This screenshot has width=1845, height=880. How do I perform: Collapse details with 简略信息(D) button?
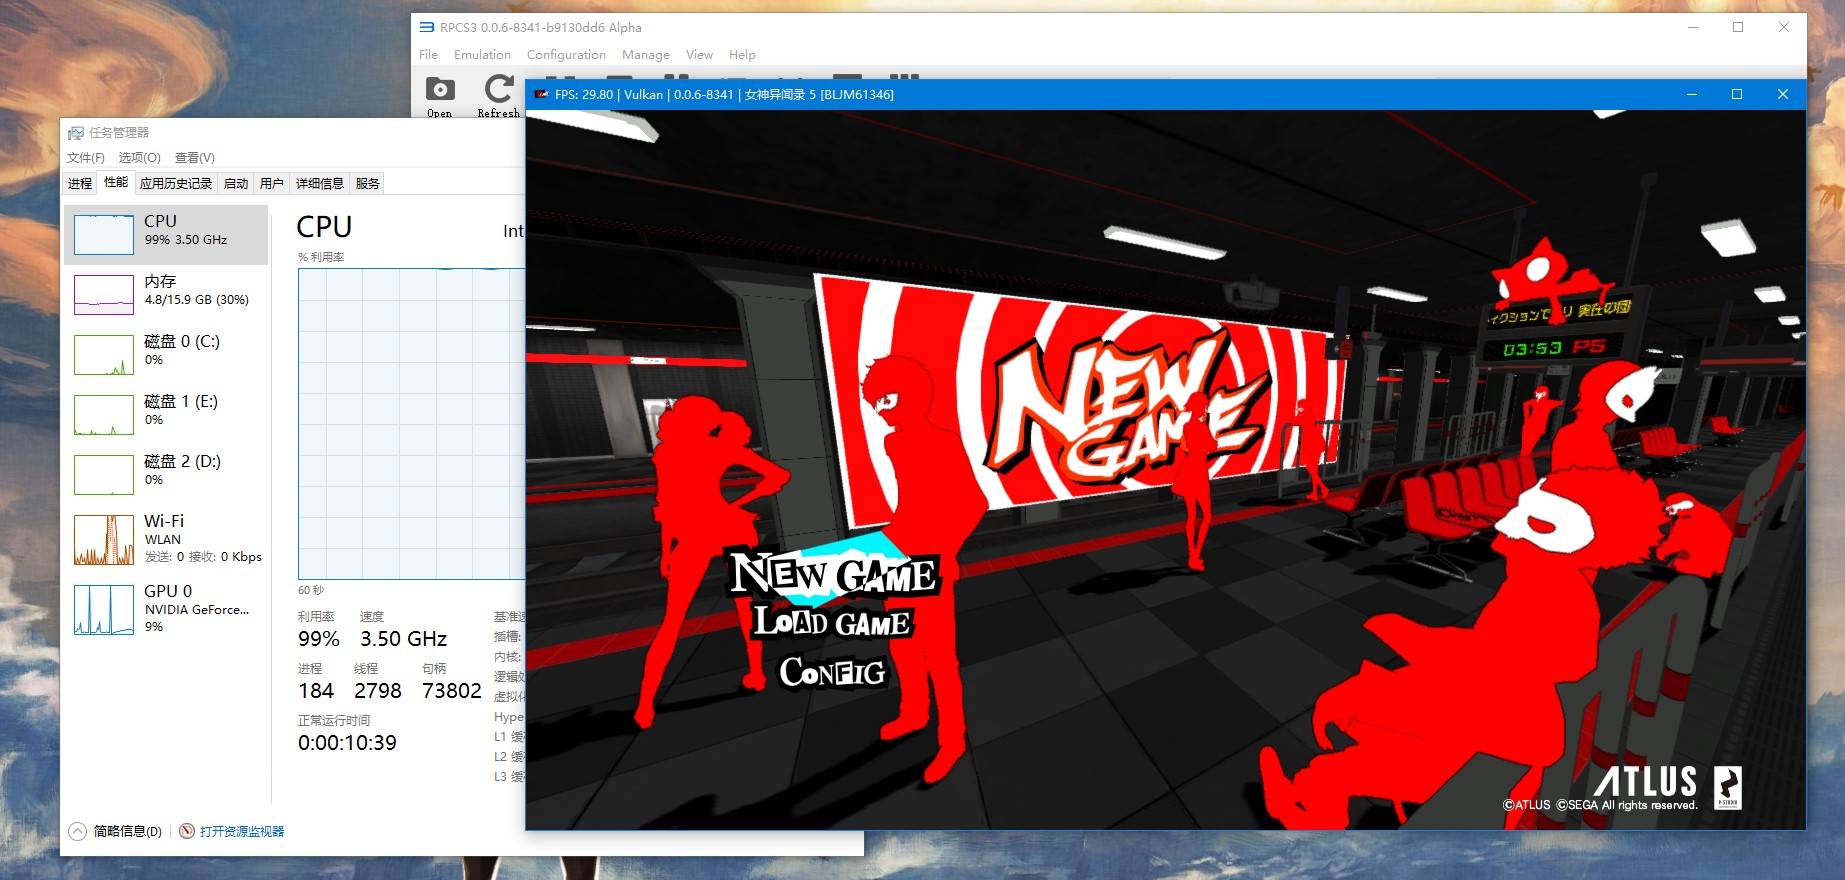116,831
